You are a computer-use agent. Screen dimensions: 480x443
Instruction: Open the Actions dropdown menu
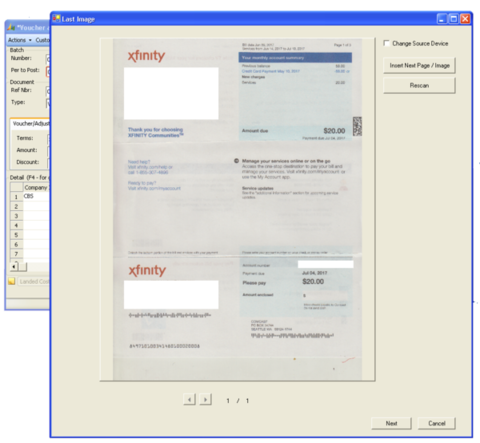coord(20,40)
